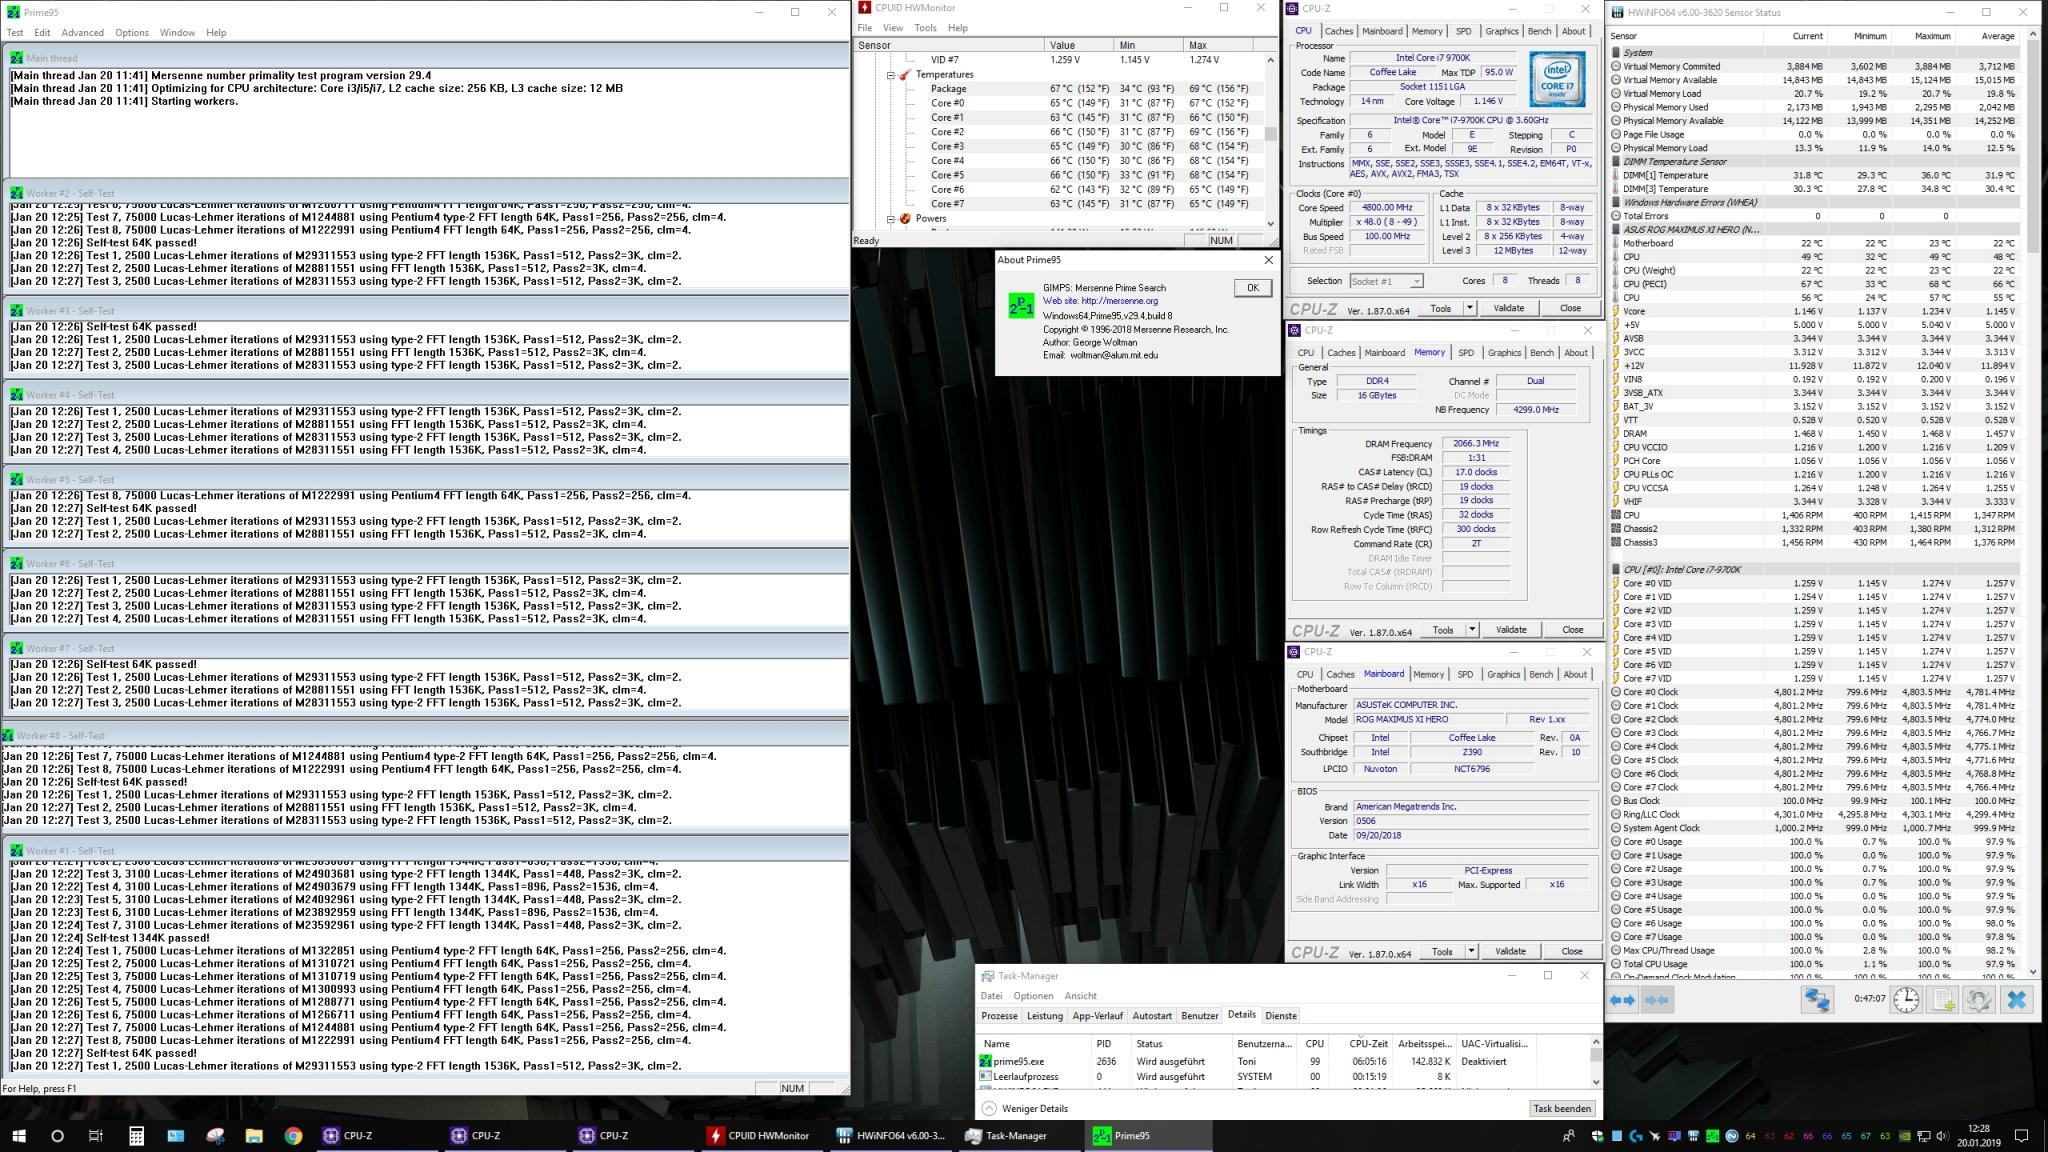Switch to Prime95 taskbar item
Screen dimensions: 2048x1152
pyautogui.click(x=1148, y=1135)
